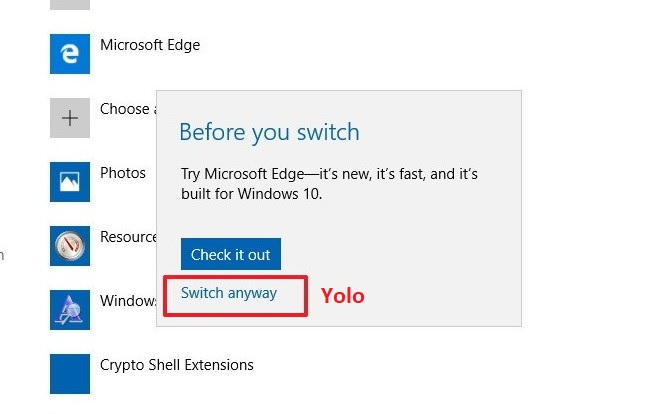651x414 pixels.
Task: Click the Switch anyway link
Action: [x=229, y=293]
